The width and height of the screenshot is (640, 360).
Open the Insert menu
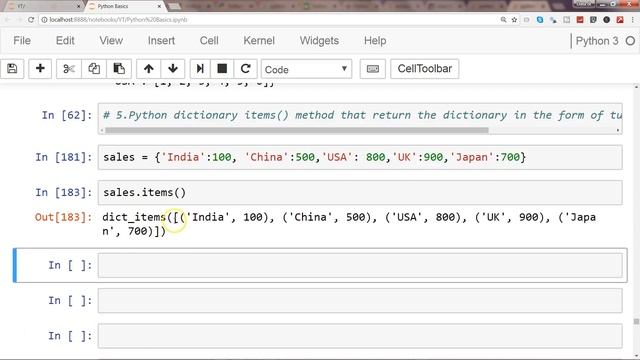pos(161,41)
